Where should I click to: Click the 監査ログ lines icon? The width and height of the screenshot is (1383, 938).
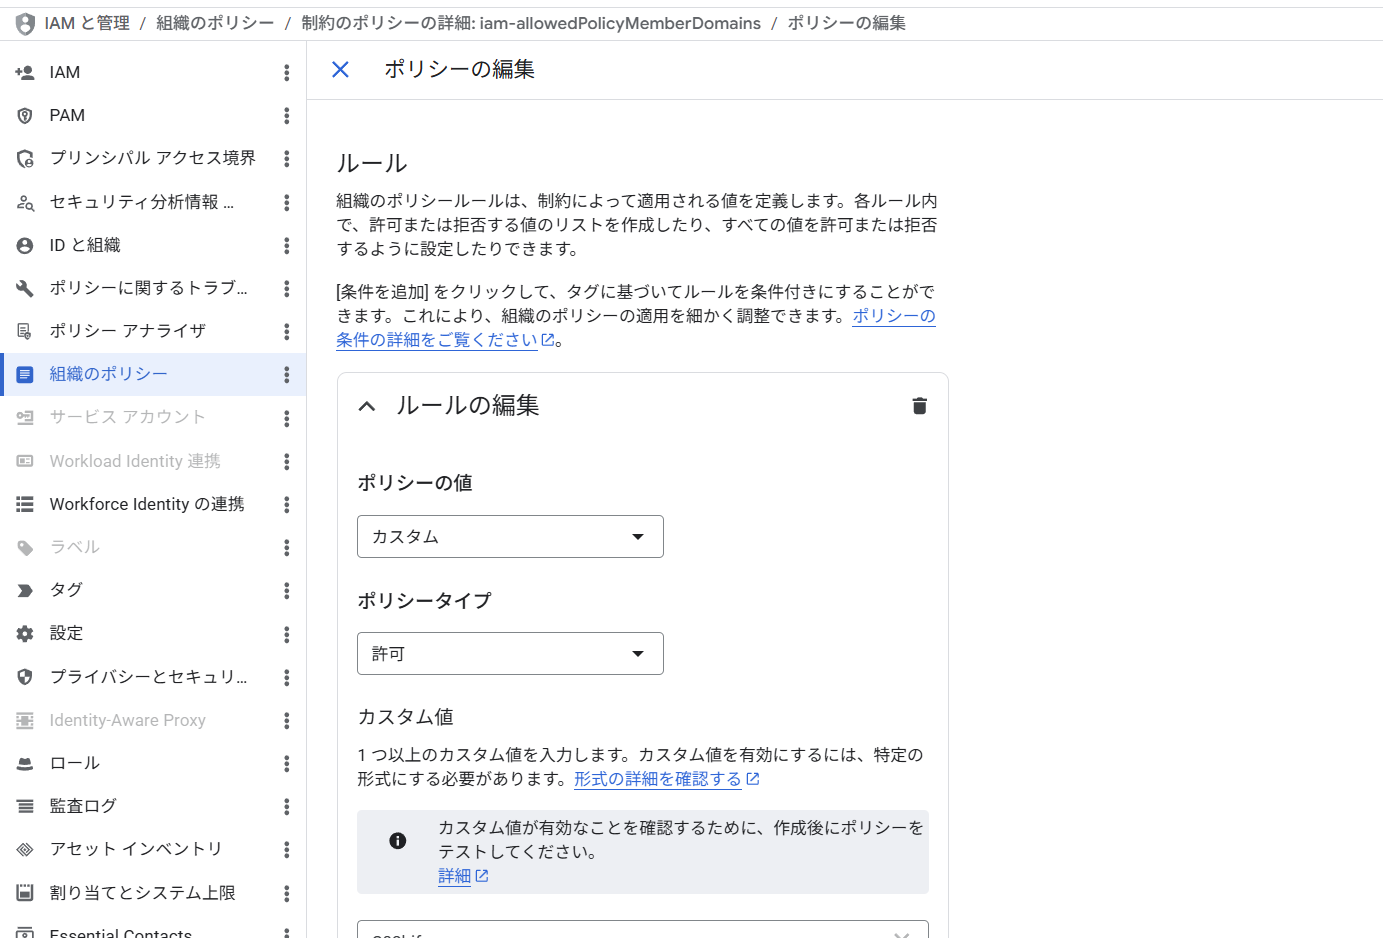25,806
